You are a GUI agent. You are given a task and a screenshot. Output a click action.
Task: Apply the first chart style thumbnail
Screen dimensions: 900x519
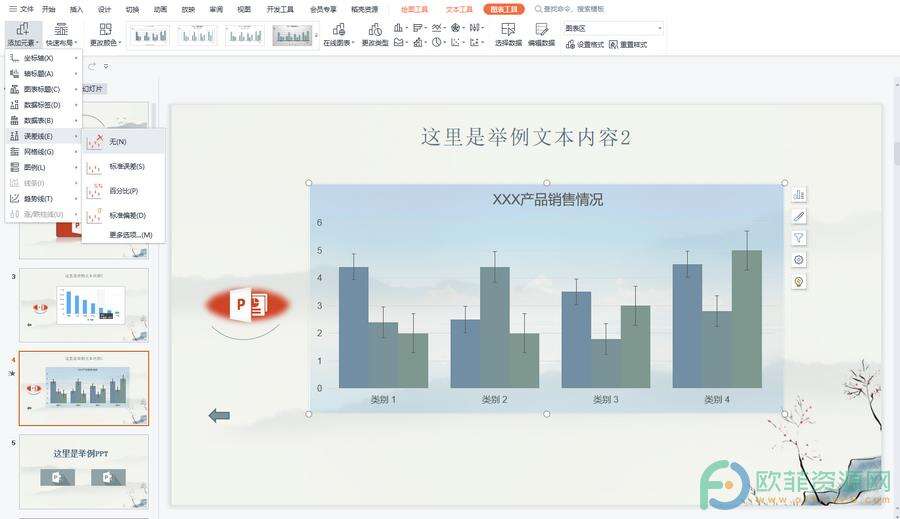[x=149, y=36]
